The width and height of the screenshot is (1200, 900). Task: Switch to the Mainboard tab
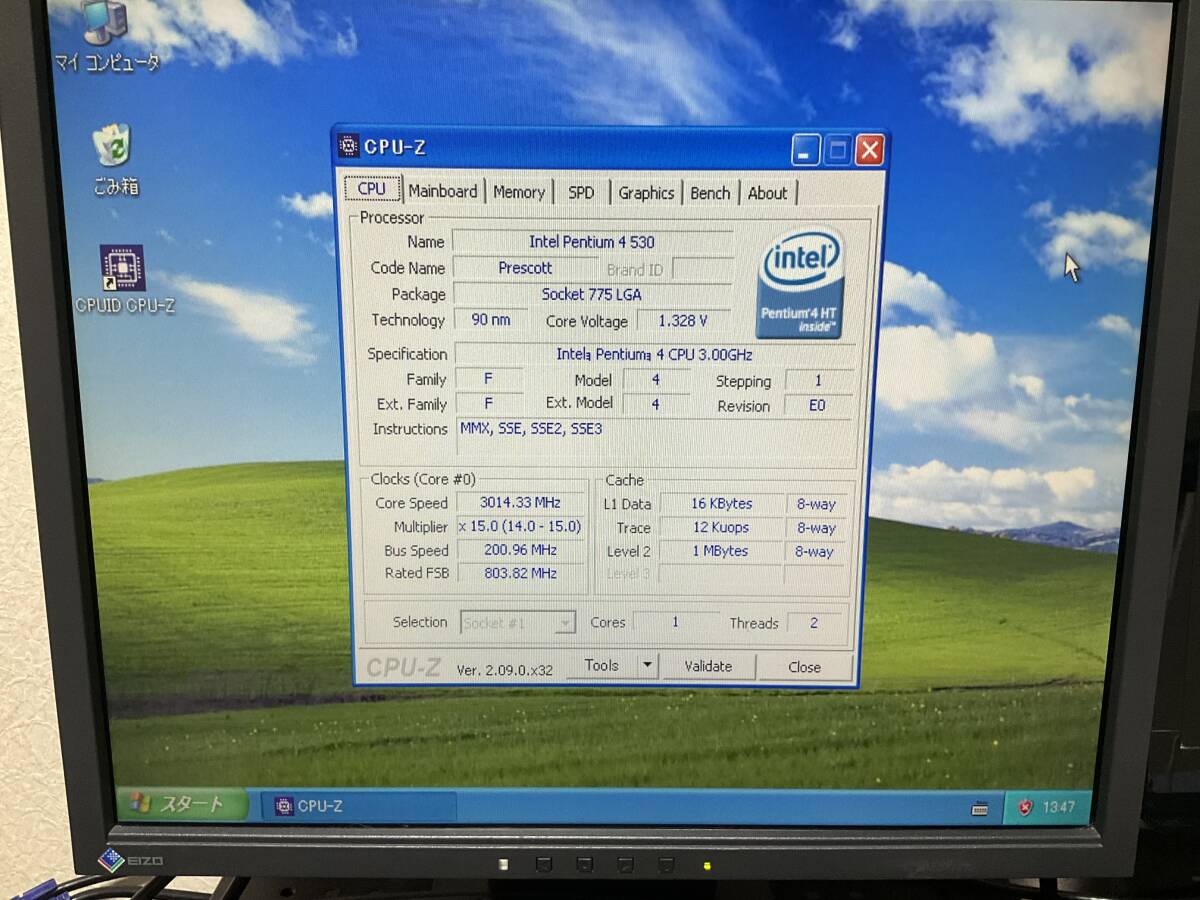[443, 191]
